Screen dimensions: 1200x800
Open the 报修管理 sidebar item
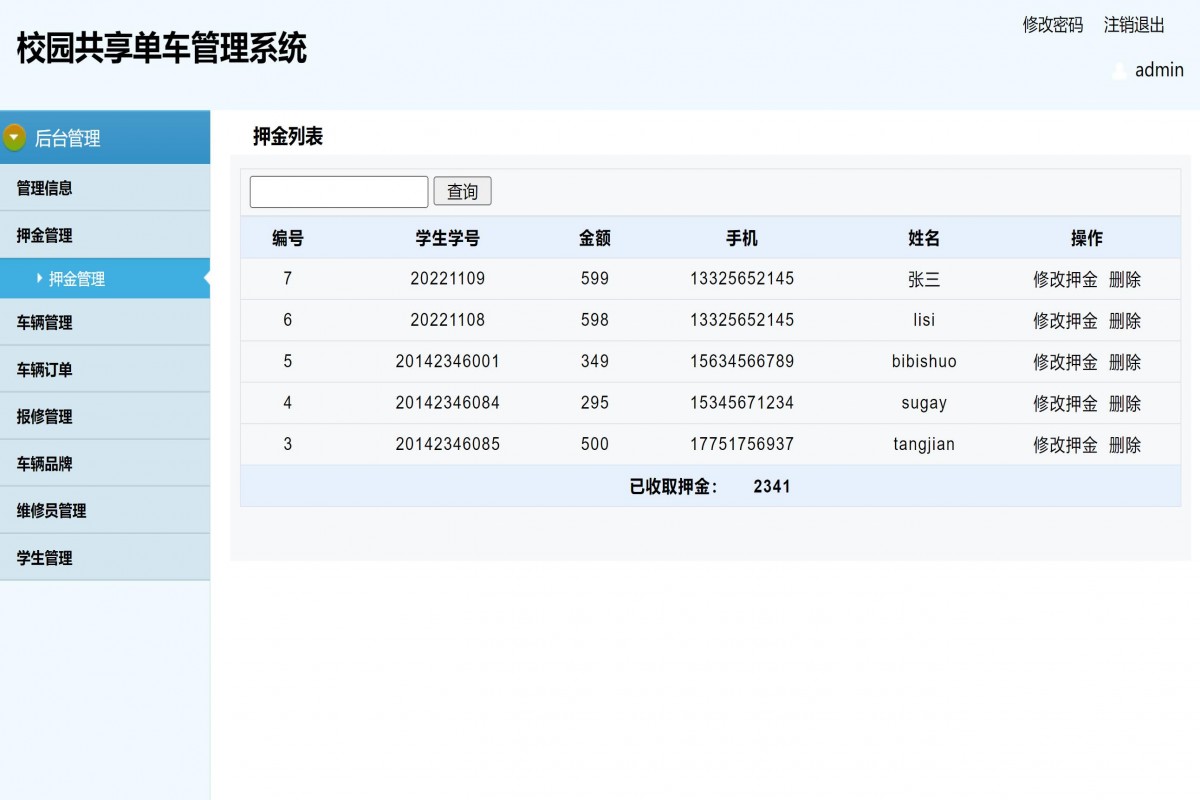pyautogui.click(x=45, y=415)
